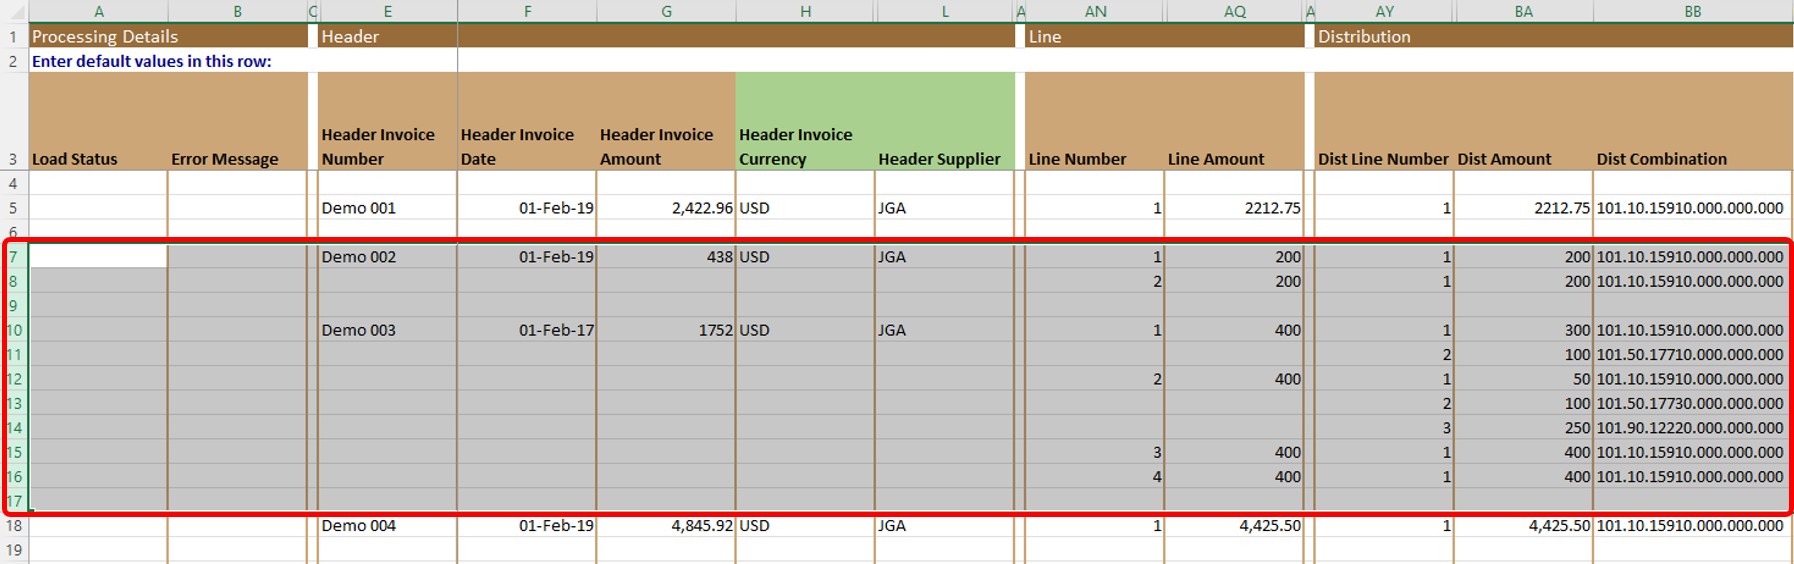Viewport: 1794px width, 564px height.
Task: Select column F header
Action: coord(527,11)
